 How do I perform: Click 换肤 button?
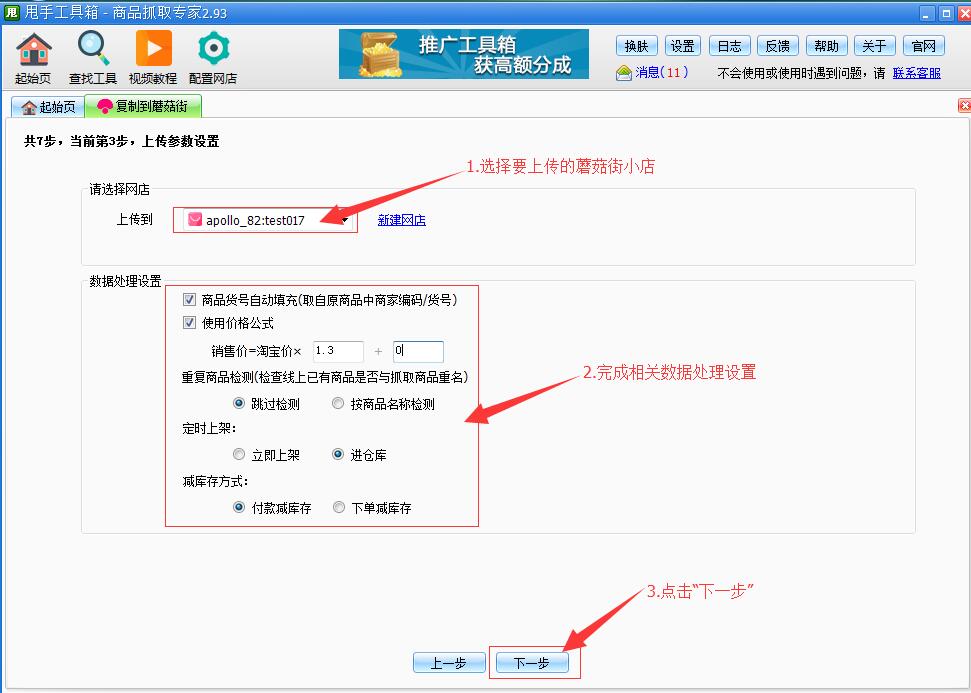(x=636, y=46)
